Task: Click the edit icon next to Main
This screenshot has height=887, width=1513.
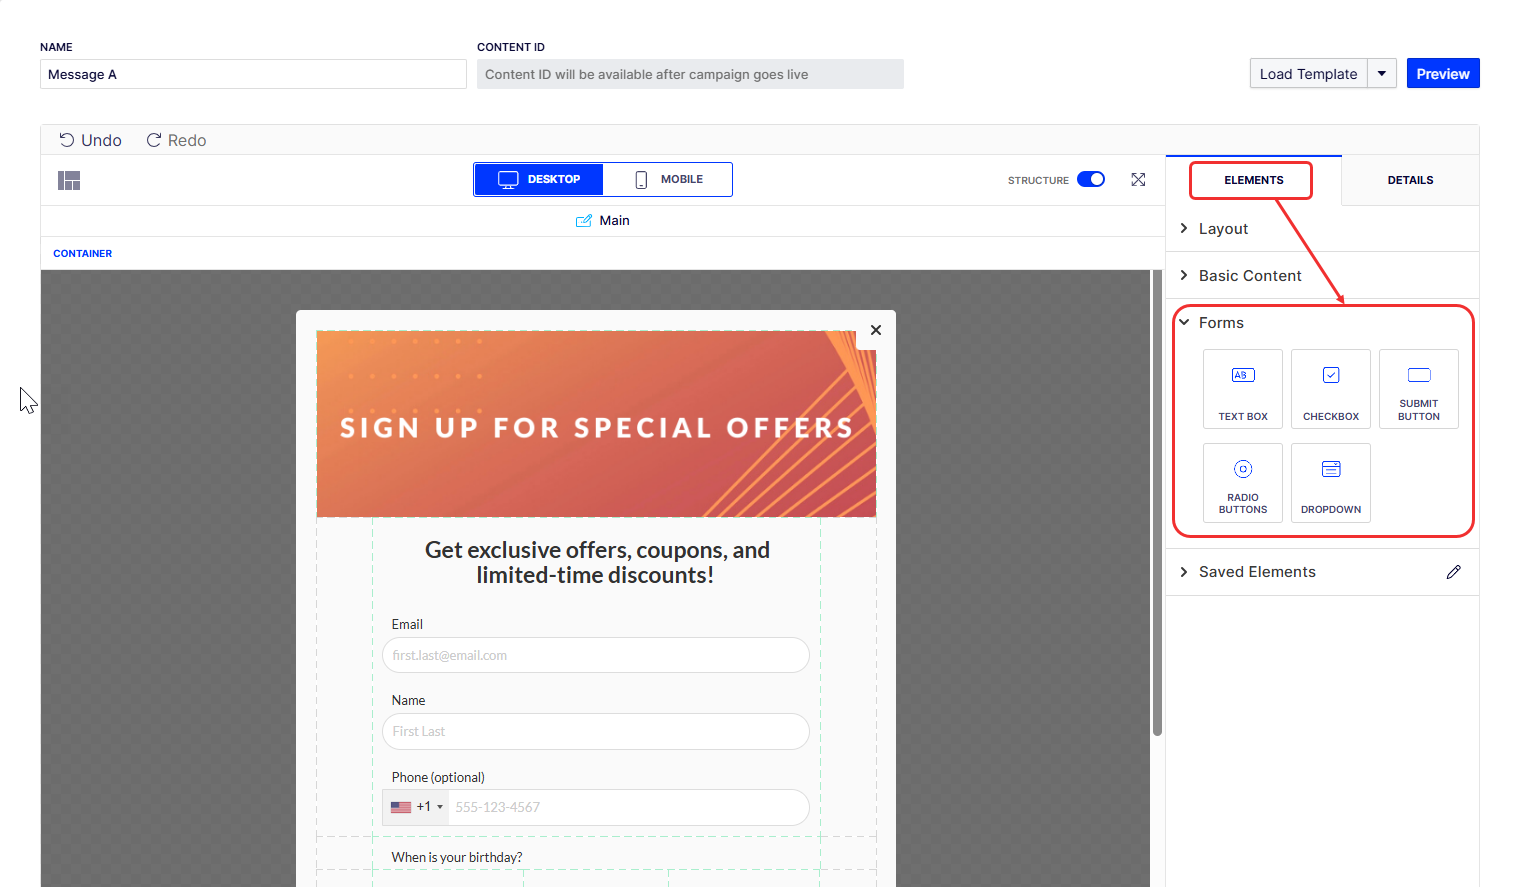Action: tap(584, 221)
